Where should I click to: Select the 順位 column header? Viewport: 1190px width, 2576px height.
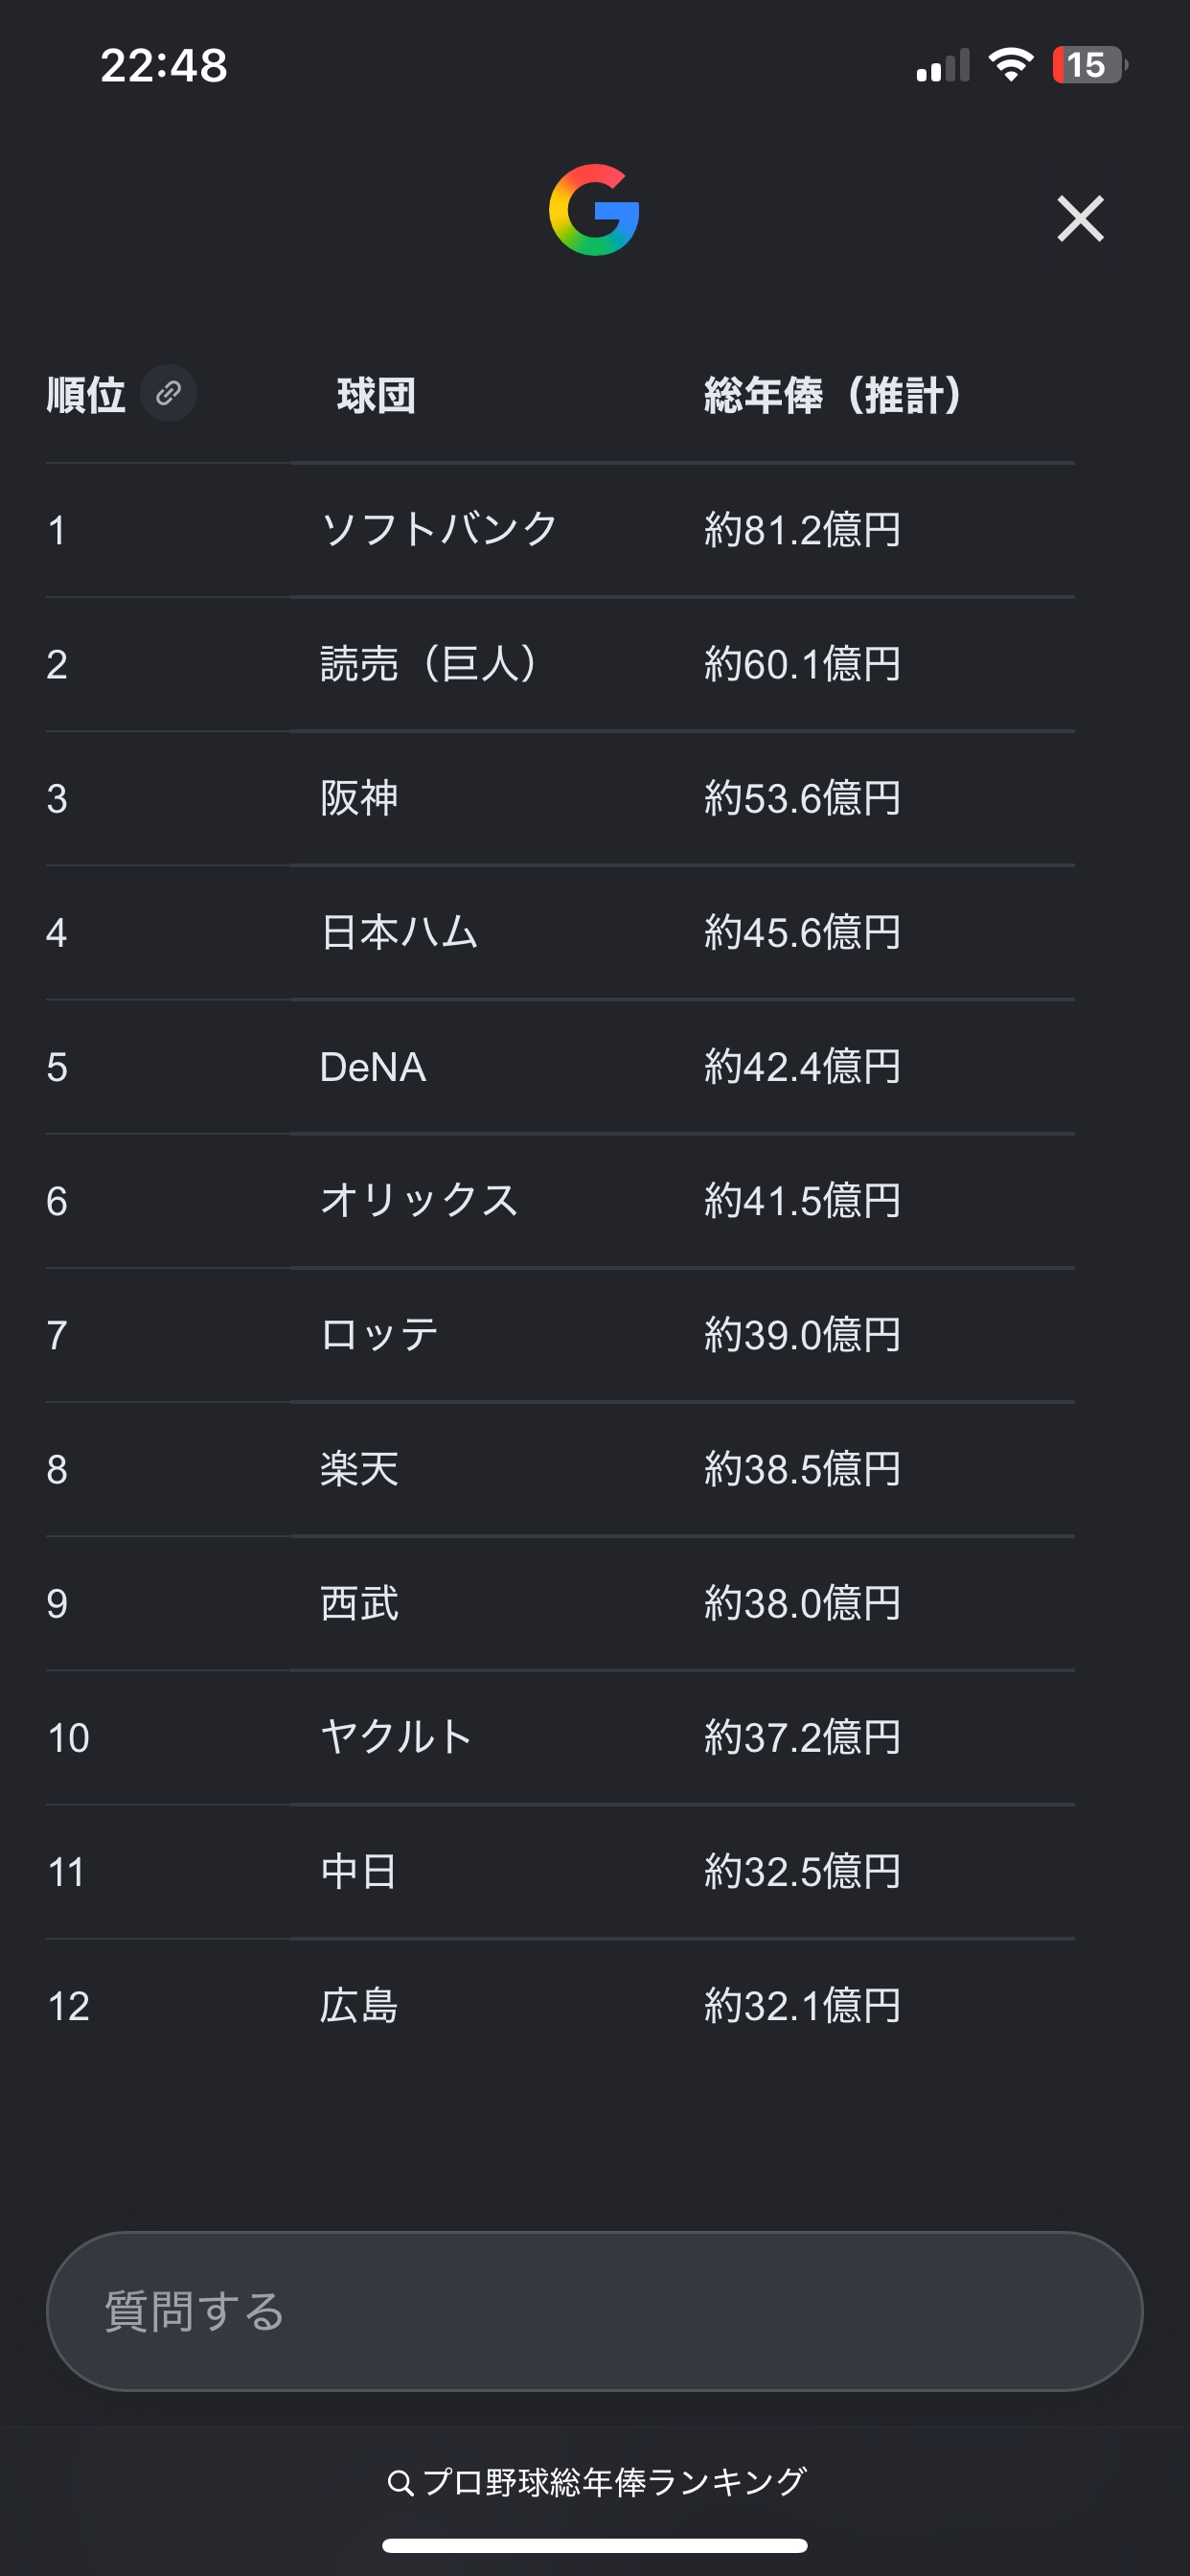(x=86, y=395)
